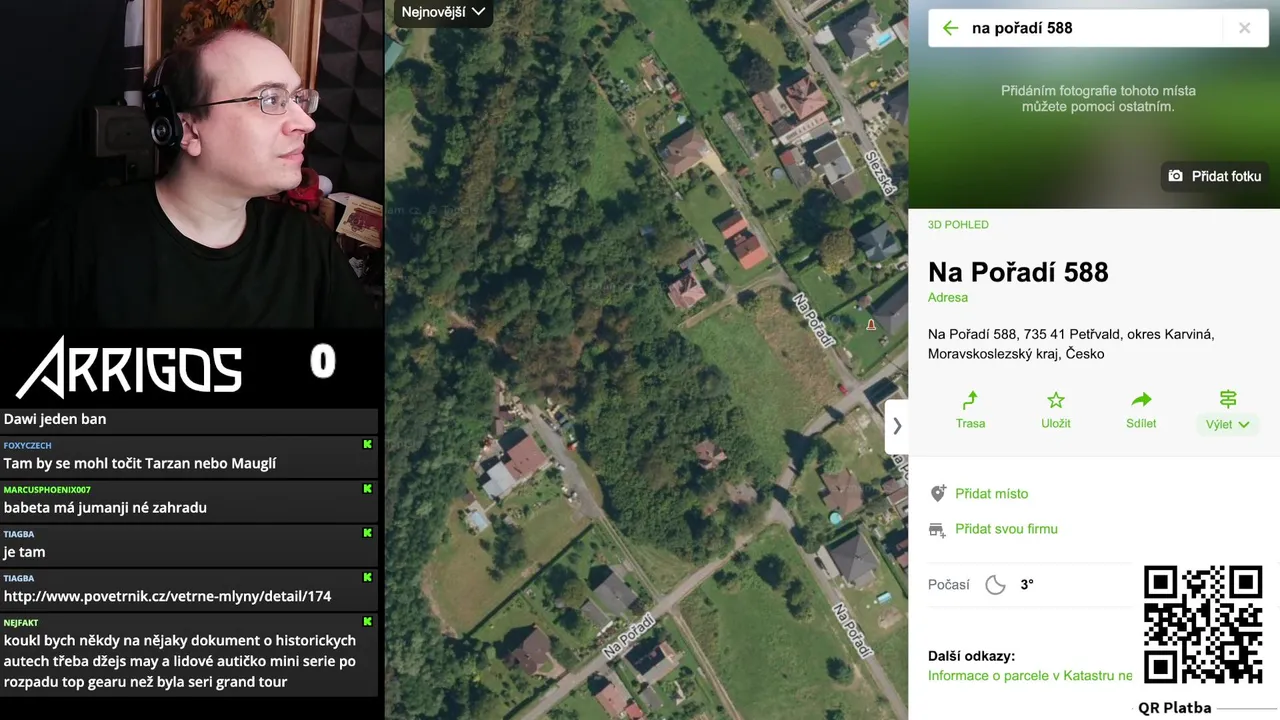This screenshot has width=1280, height=720.
Task: Click Přidat svou firmu store icon
Action: click(937, 529)
